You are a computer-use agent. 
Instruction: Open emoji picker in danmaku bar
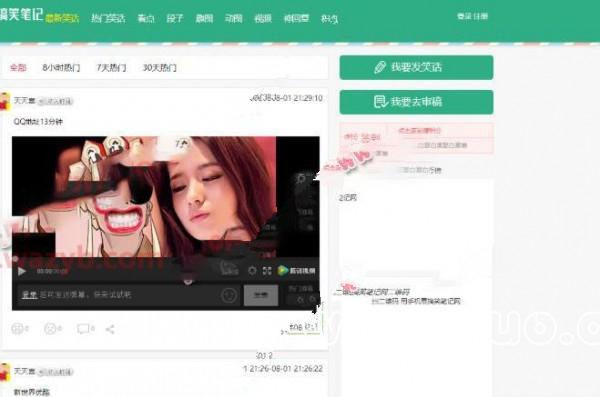tap(229, 295)
